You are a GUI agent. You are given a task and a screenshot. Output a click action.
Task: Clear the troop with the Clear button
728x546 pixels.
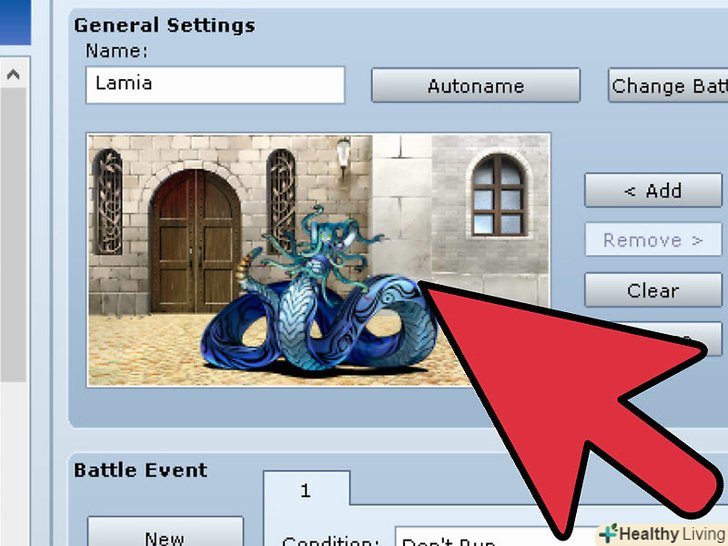pyautogui.click(x=653, y=290)
